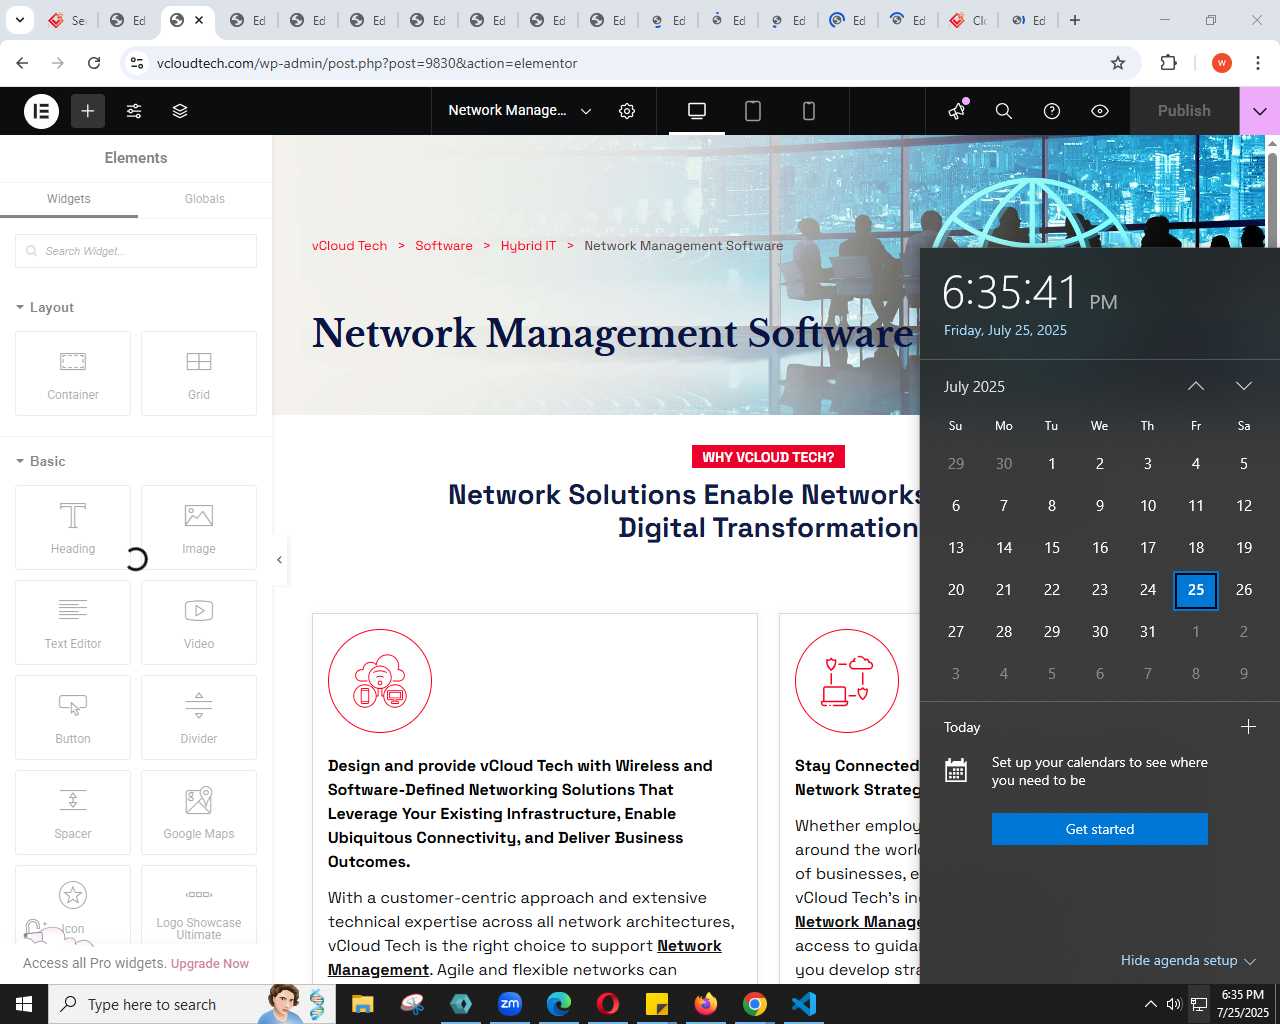Viewport: 1280px width, 1024px height.
Task: Select the Divider widget
Action: (199, 718)
